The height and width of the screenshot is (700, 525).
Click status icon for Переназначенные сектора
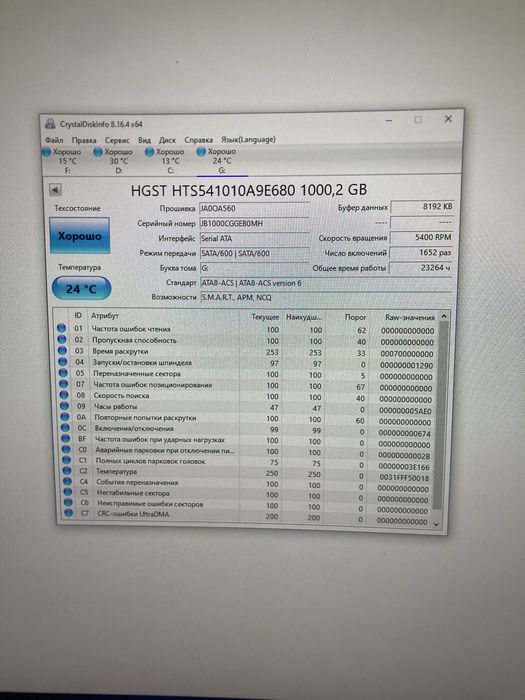(63, 372)
